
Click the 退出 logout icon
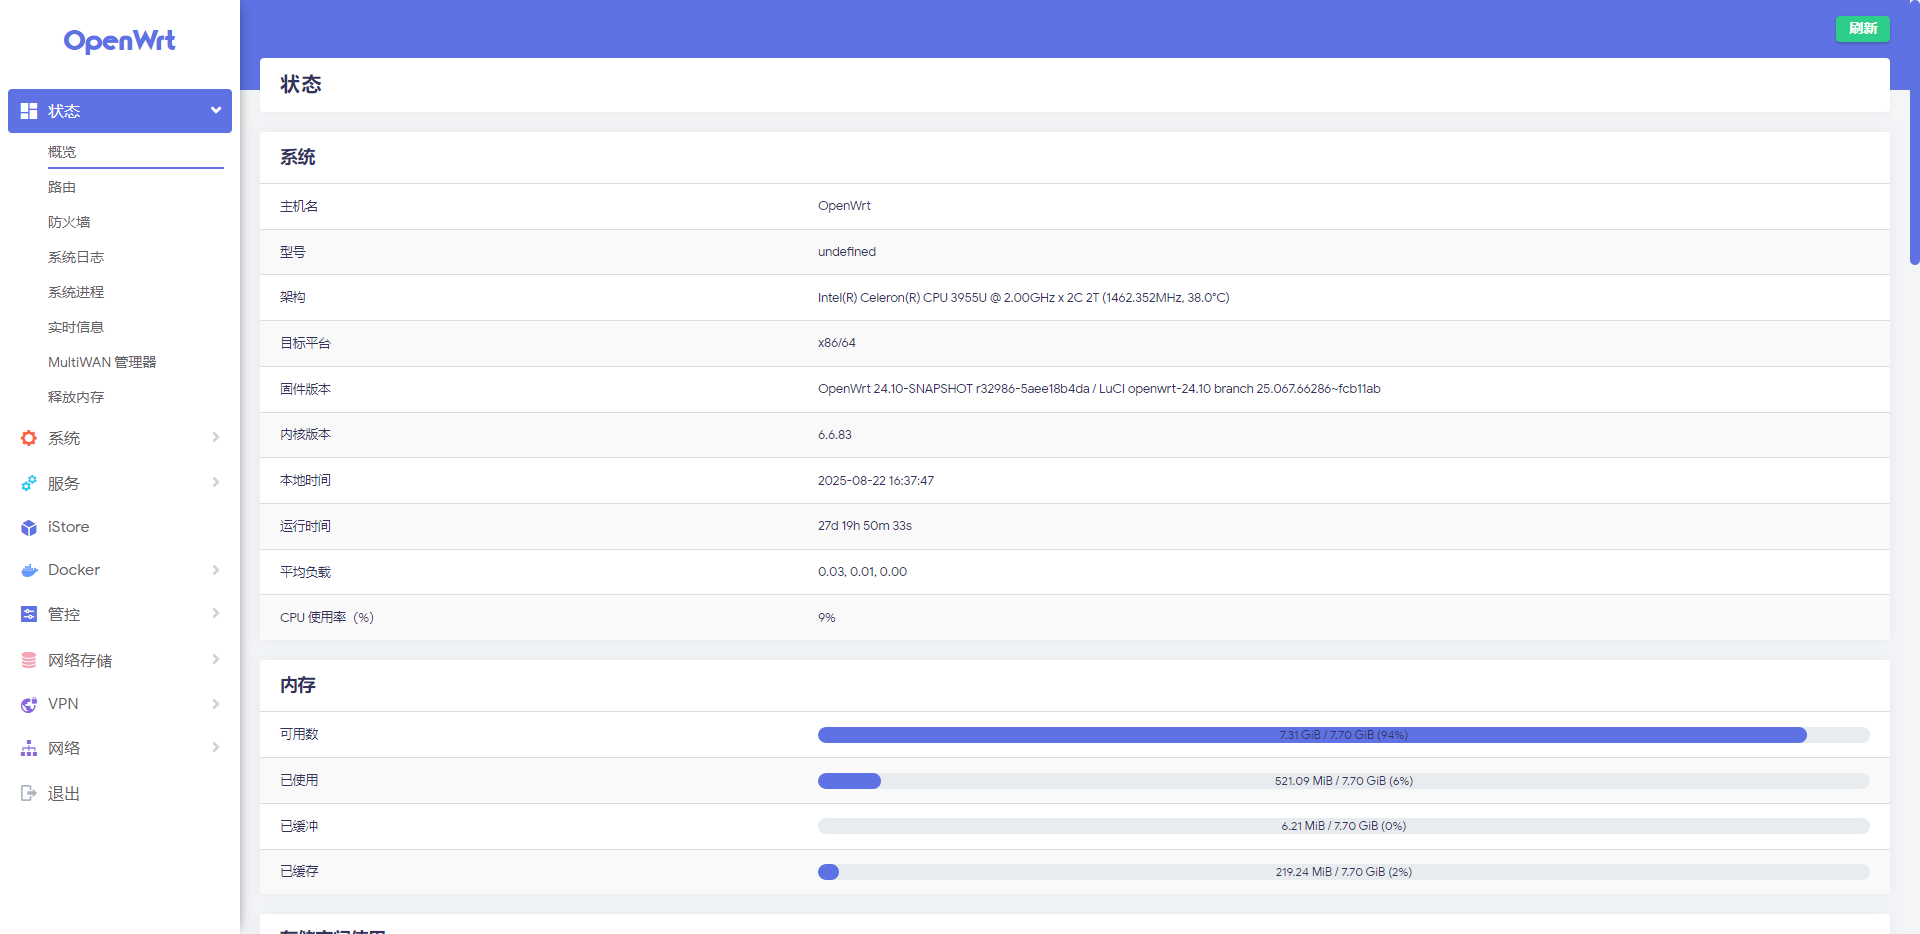29,793
